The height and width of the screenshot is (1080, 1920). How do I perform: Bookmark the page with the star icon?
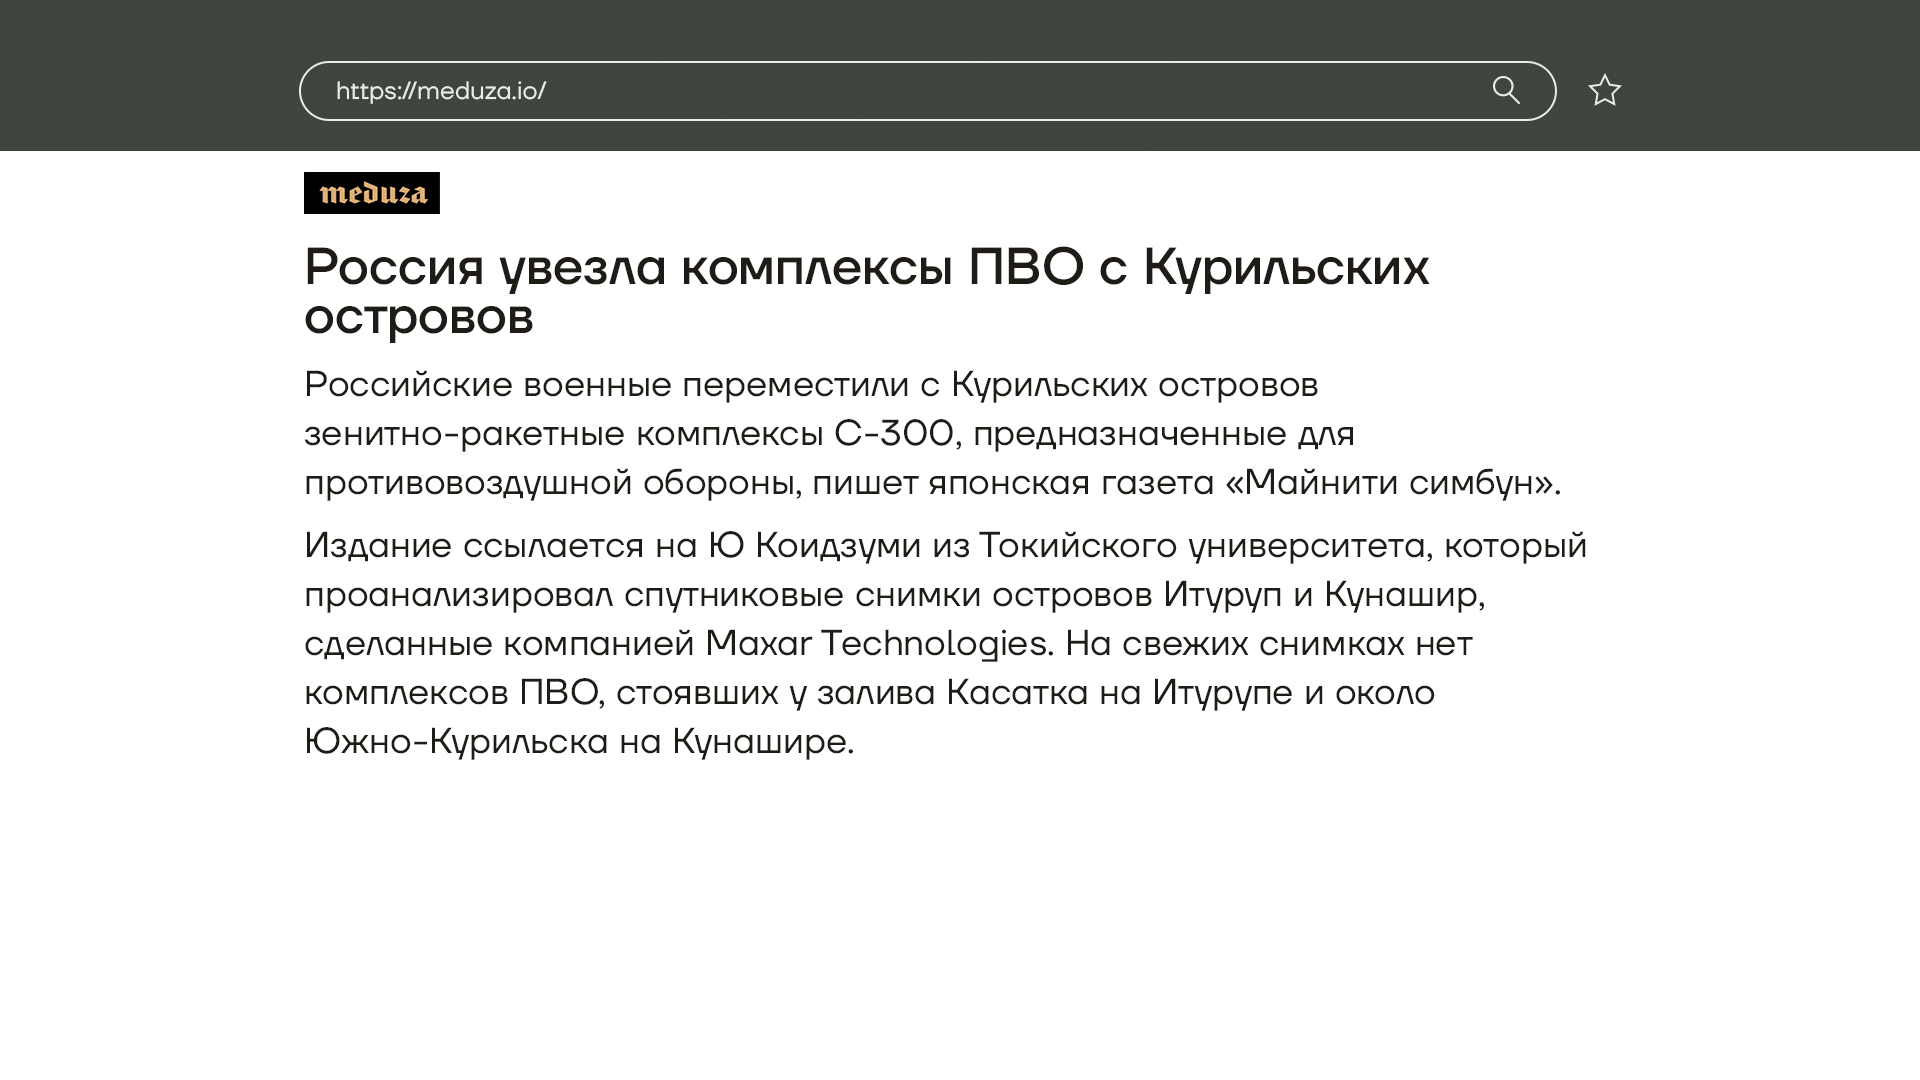(1604, 91)
